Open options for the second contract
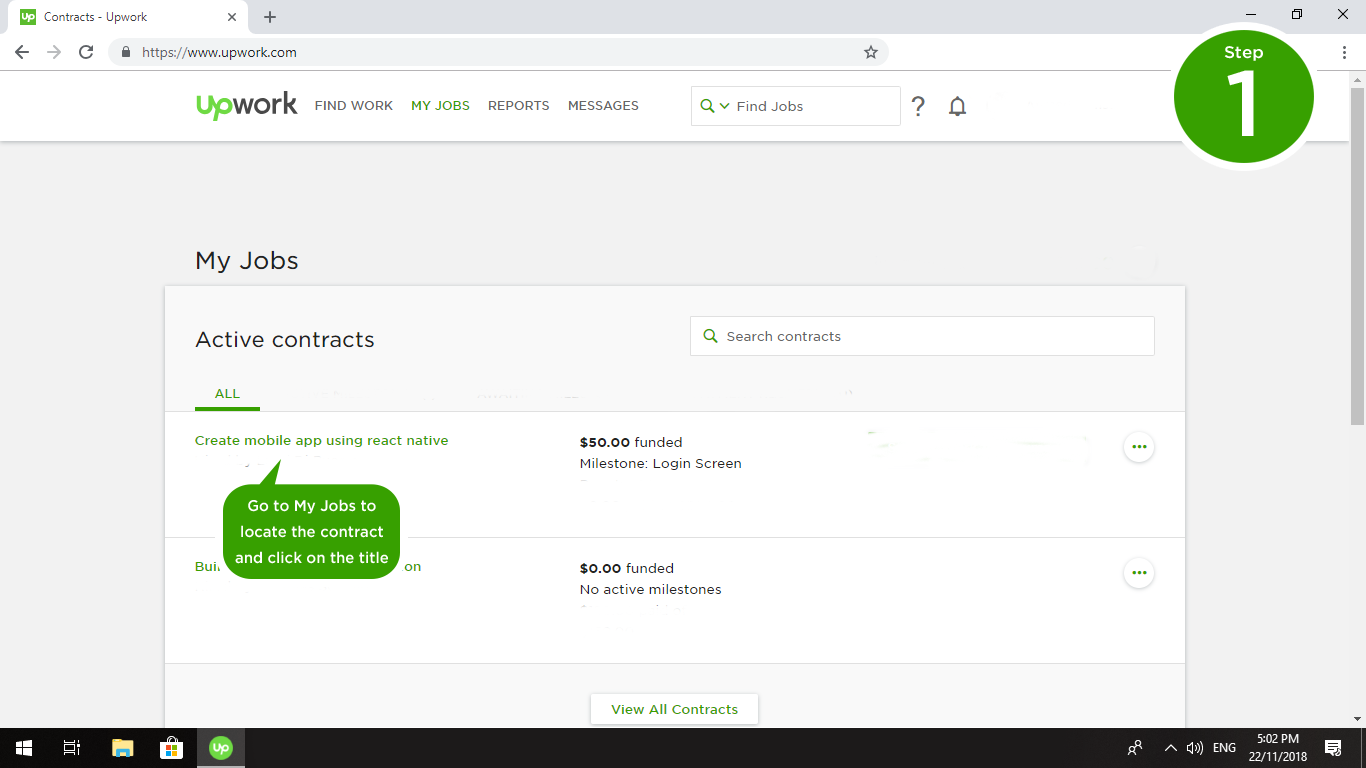 pos(1139,573)
